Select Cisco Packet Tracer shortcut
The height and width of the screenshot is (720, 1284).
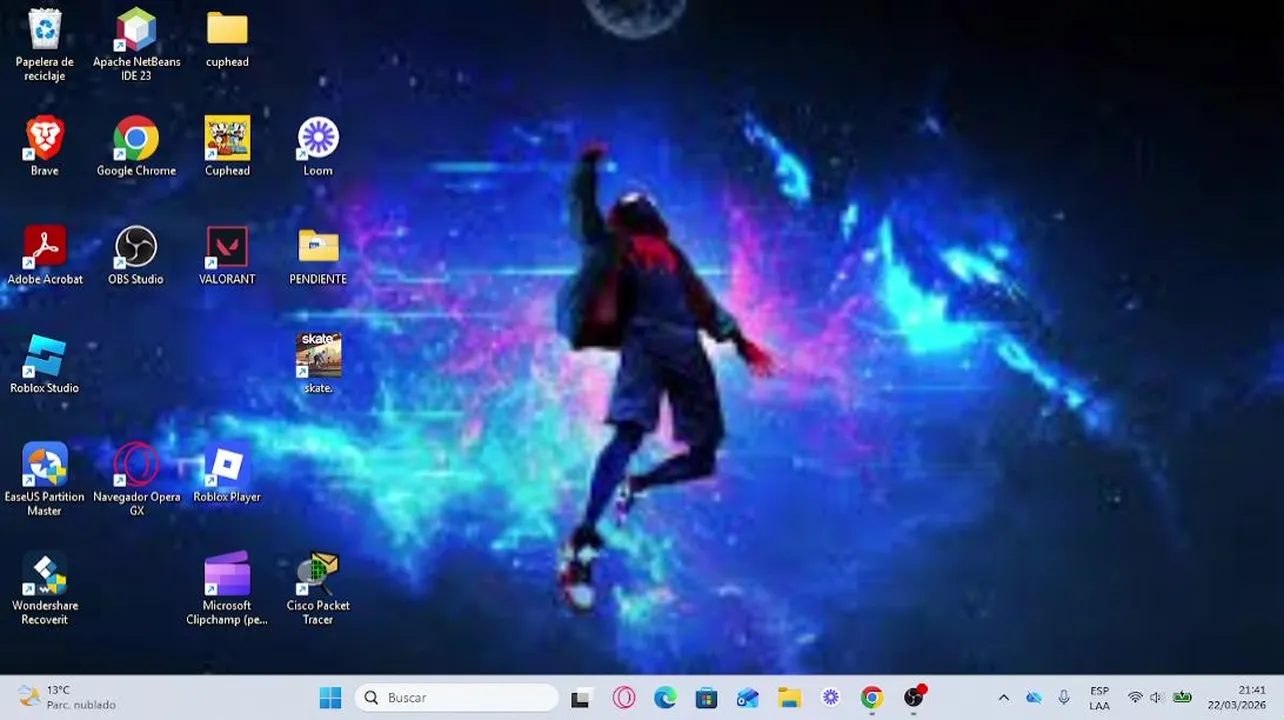click(x=318, y=589)
